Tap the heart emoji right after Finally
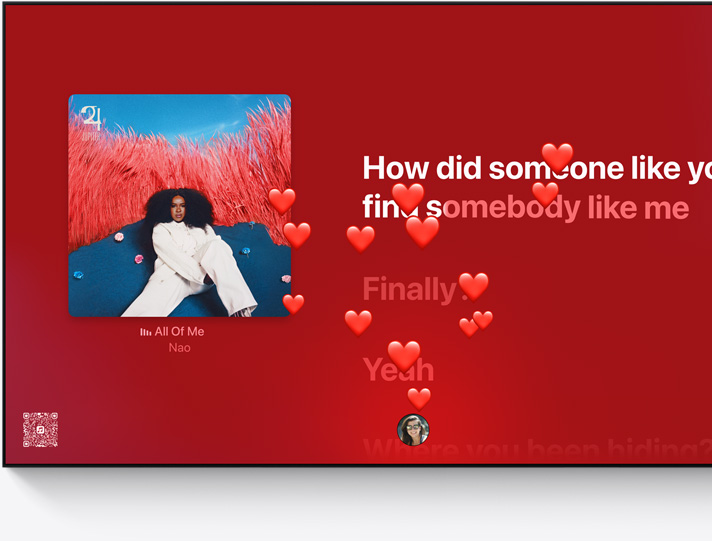This screenshot has width=712, height=541. point(474,287)
